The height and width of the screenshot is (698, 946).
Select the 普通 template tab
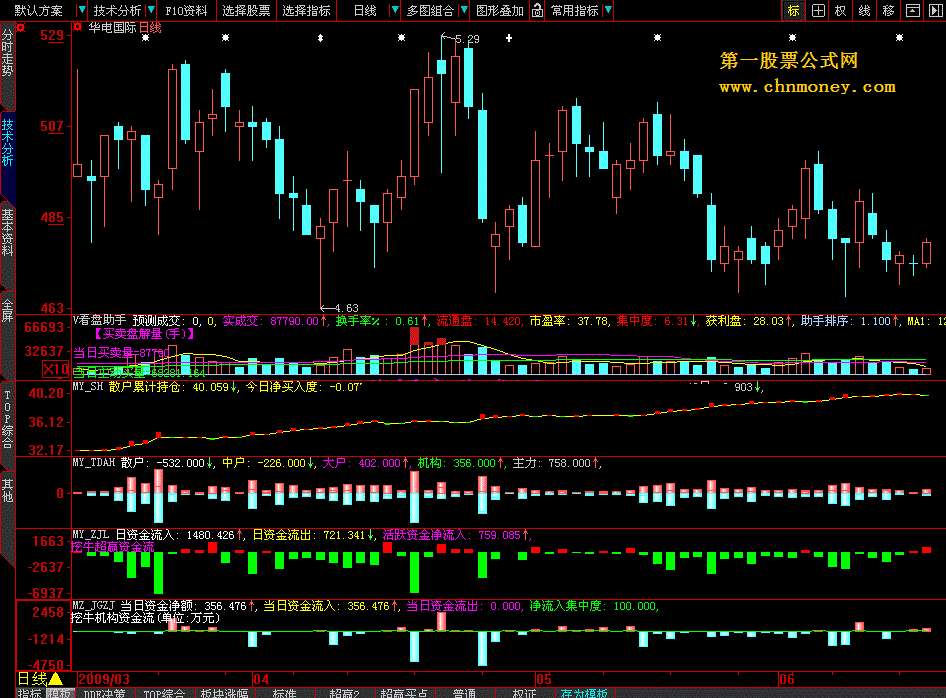click(465, 693)
